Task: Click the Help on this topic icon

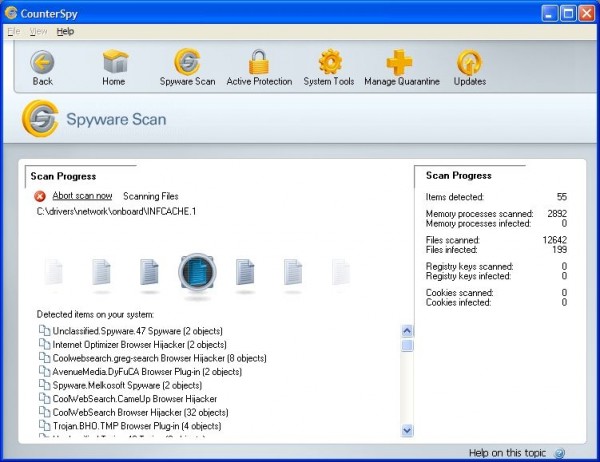Action: [x=560, y=453]
